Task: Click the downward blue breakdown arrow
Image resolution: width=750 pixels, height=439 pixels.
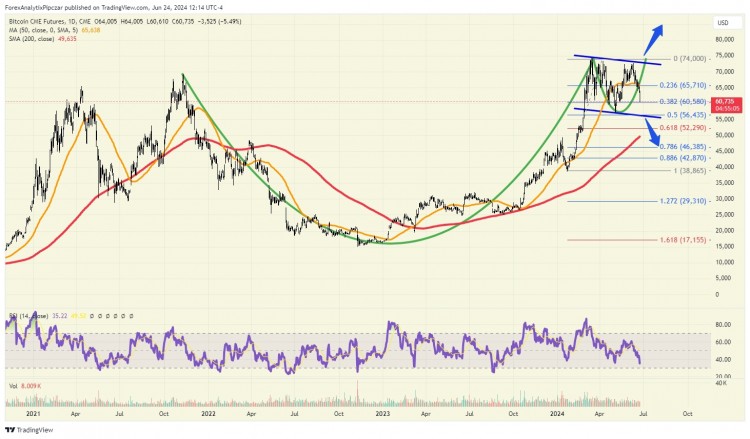Action: (x=653, y=132)
